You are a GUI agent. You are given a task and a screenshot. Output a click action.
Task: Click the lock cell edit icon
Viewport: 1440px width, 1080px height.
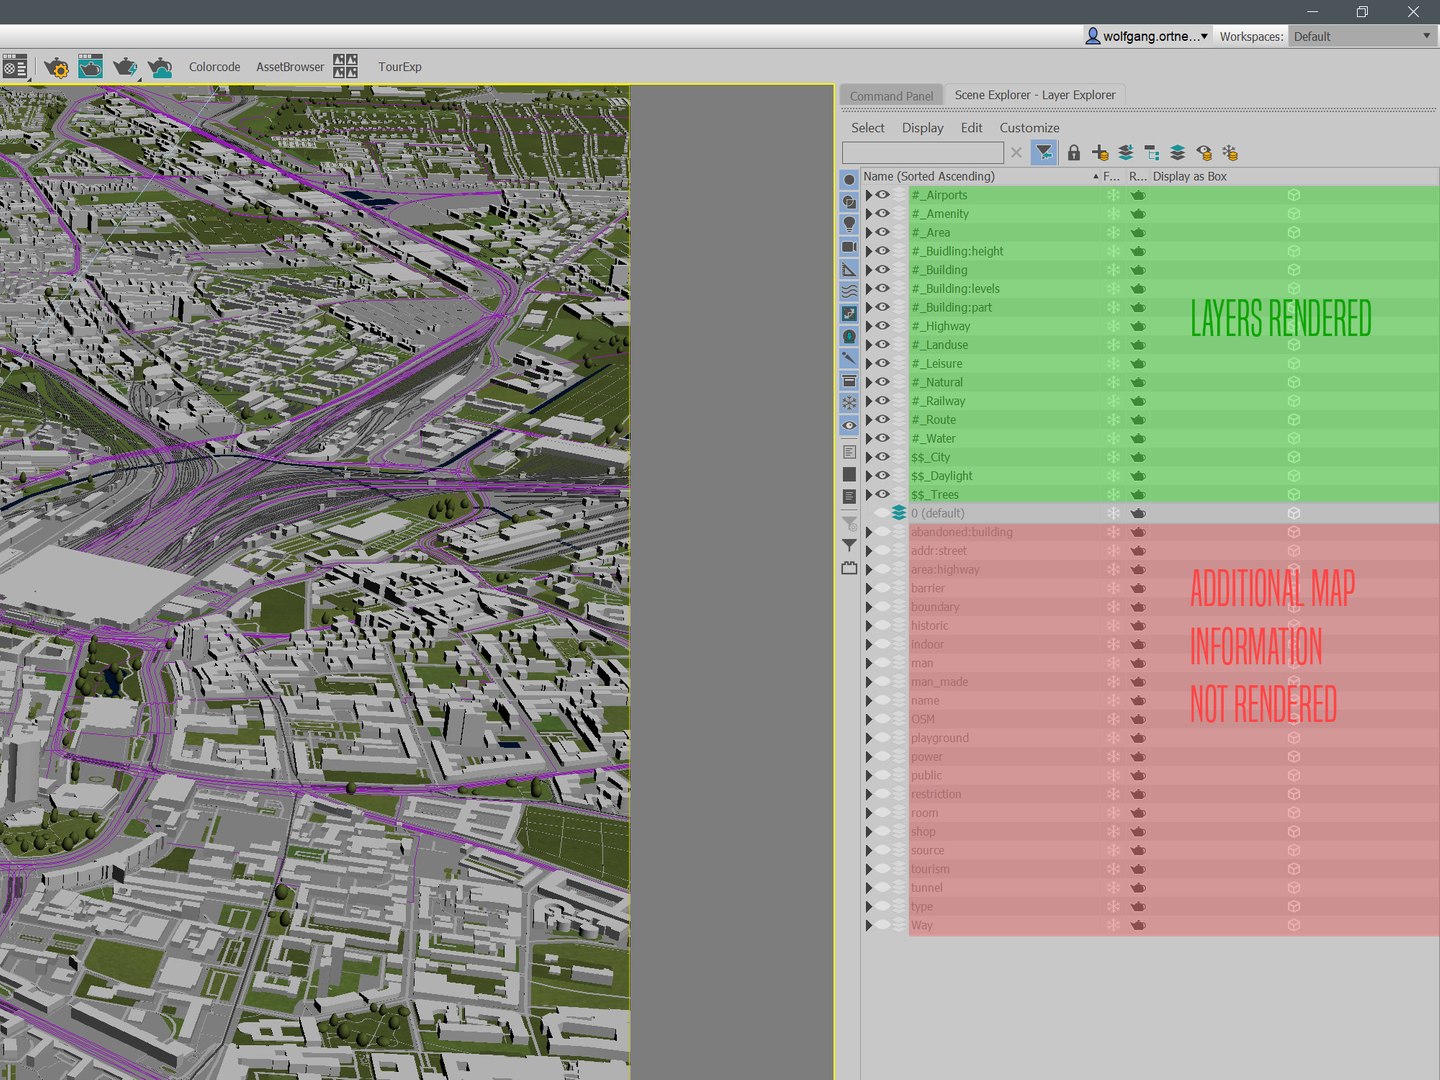1074,153
